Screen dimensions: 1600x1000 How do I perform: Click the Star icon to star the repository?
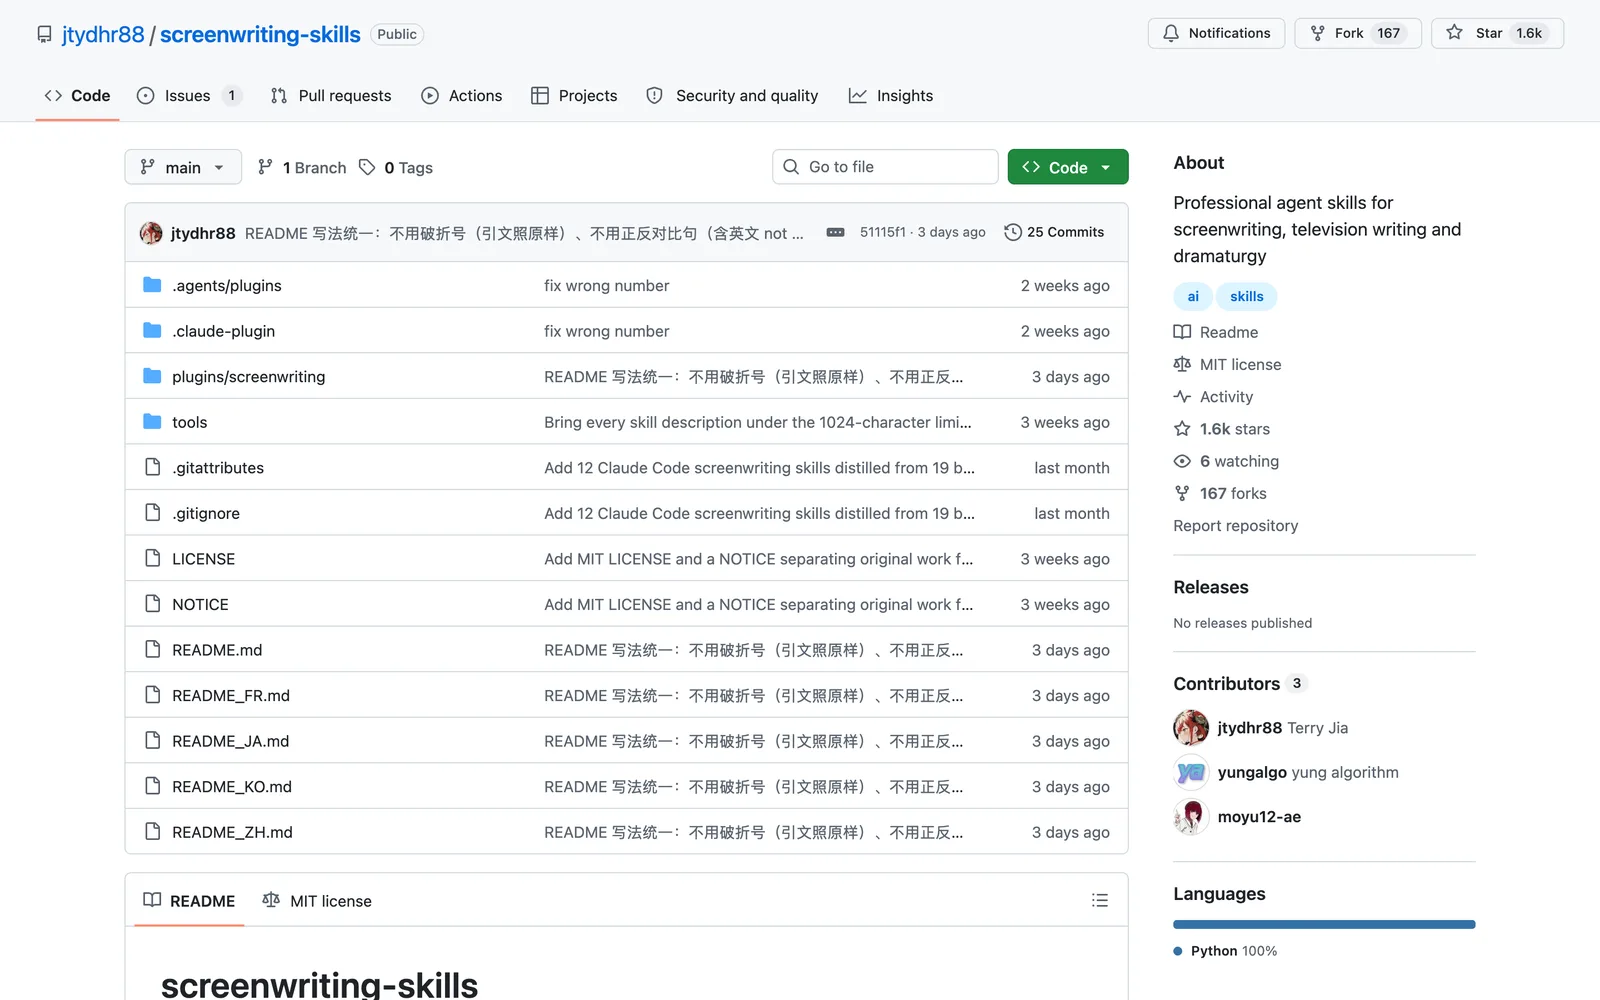pos(1455,33)
